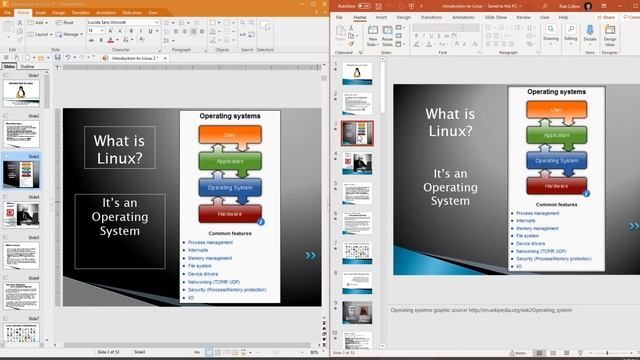
Task: Select slide 4 thumbnail in PowerPoint panel
Action: (357, 163)
